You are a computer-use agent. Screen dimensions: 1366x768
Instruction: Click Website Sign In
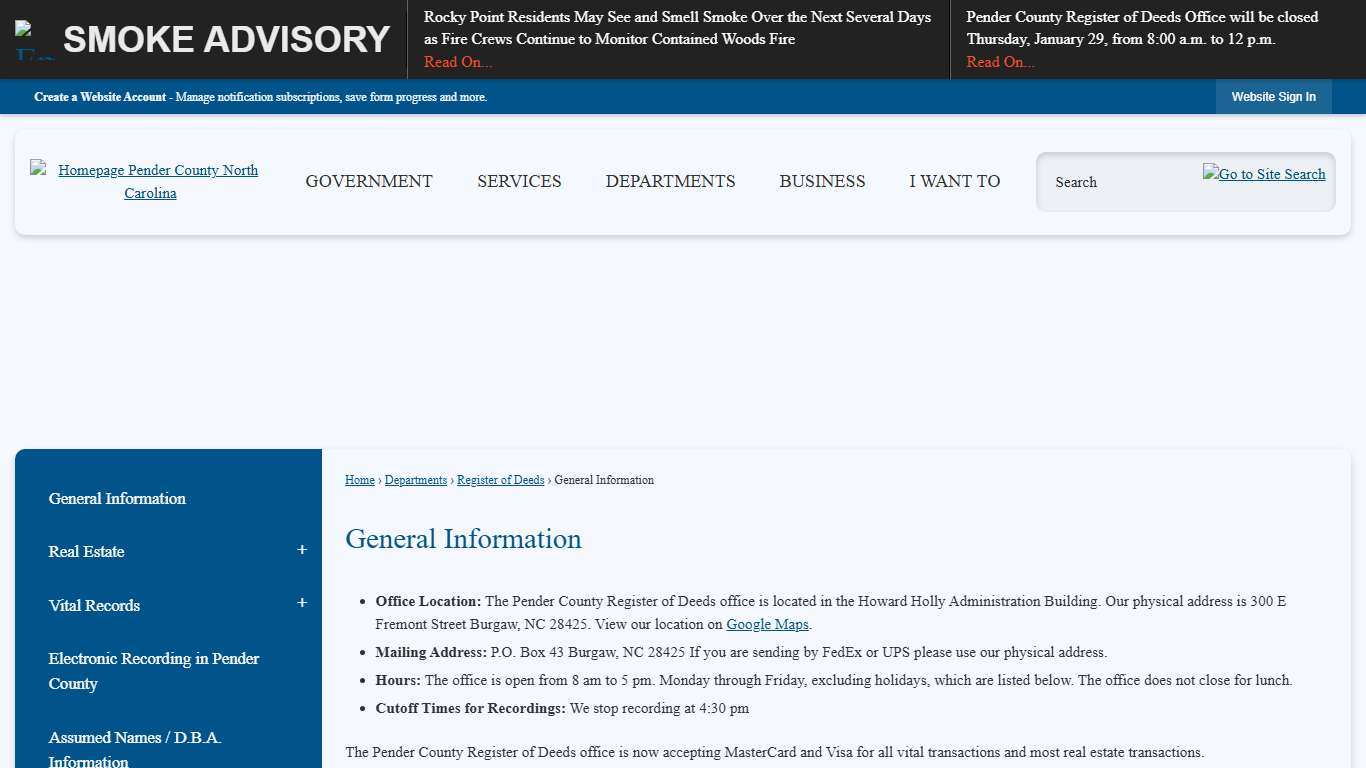click(1273, 97)
